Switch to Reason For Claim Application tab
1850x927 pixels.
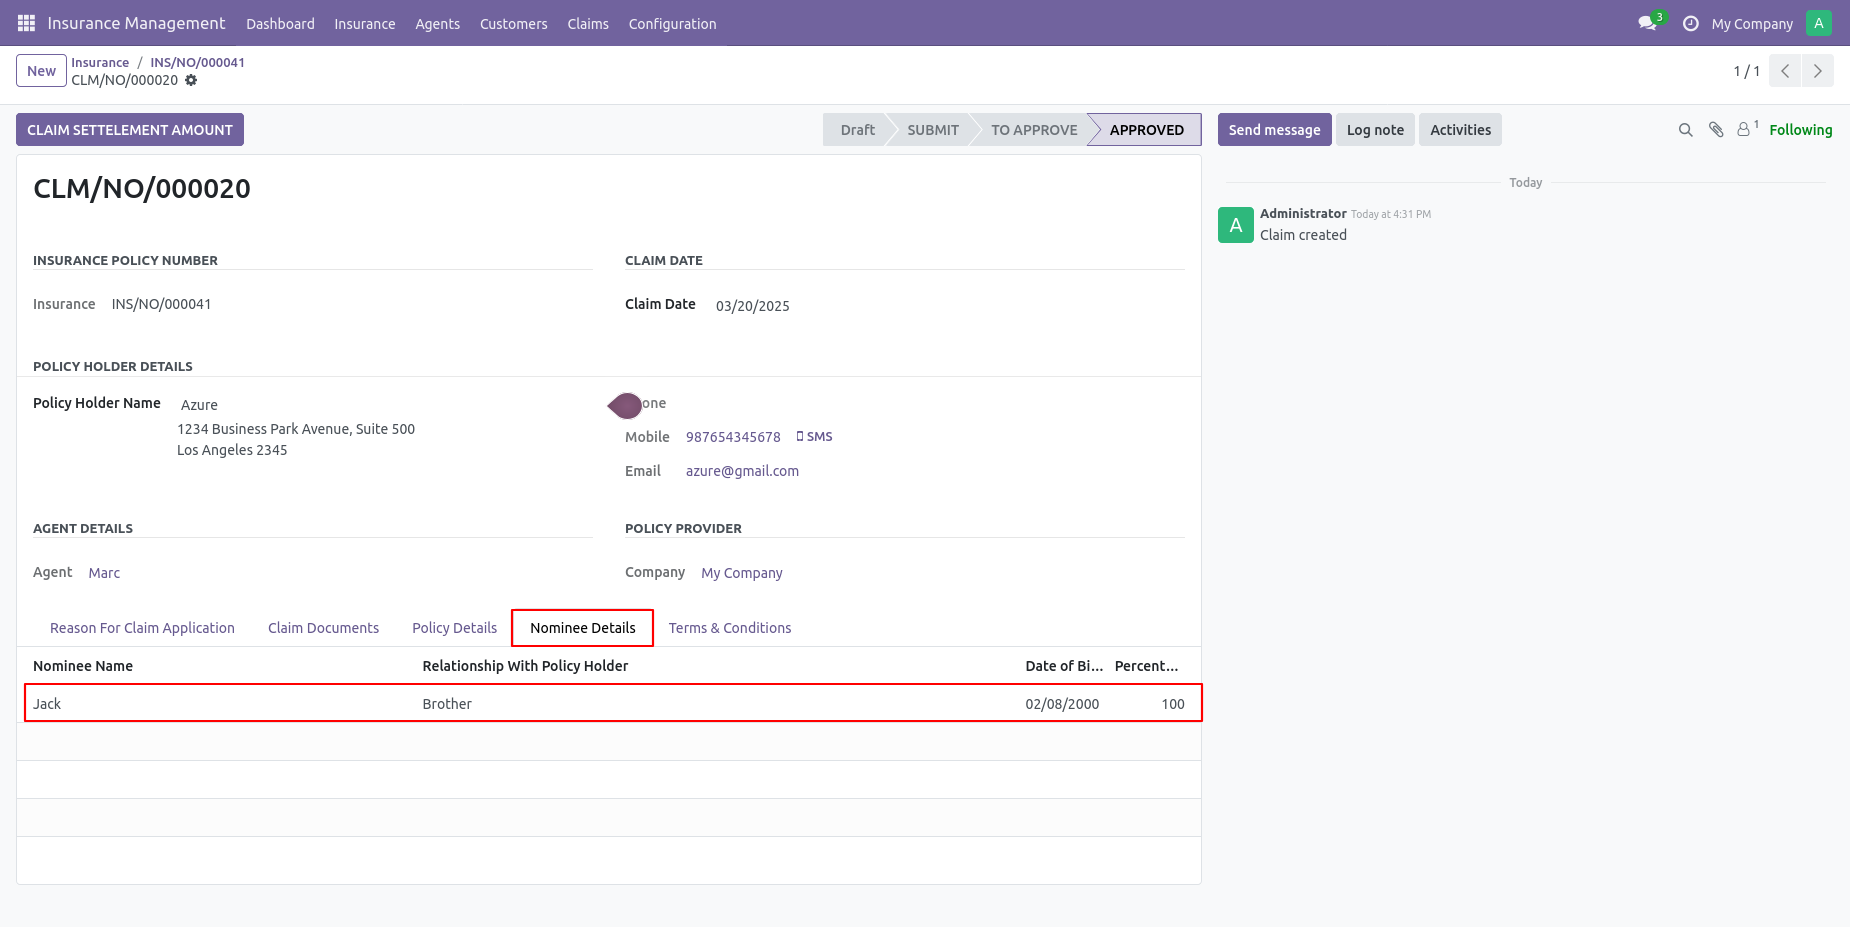pos(142,628)
